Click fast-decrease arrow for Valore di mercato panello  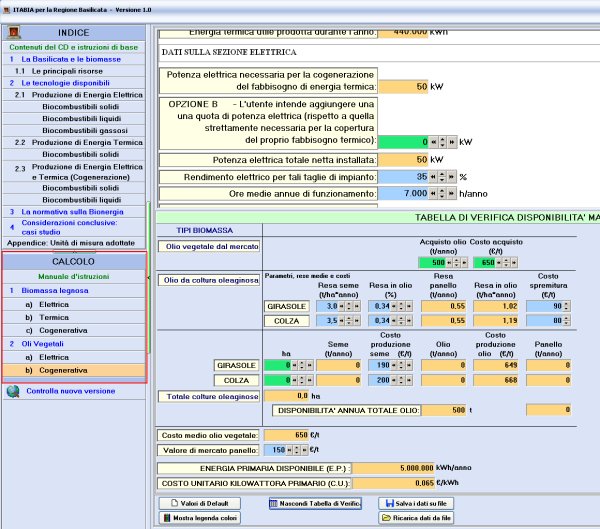[289, 450]
